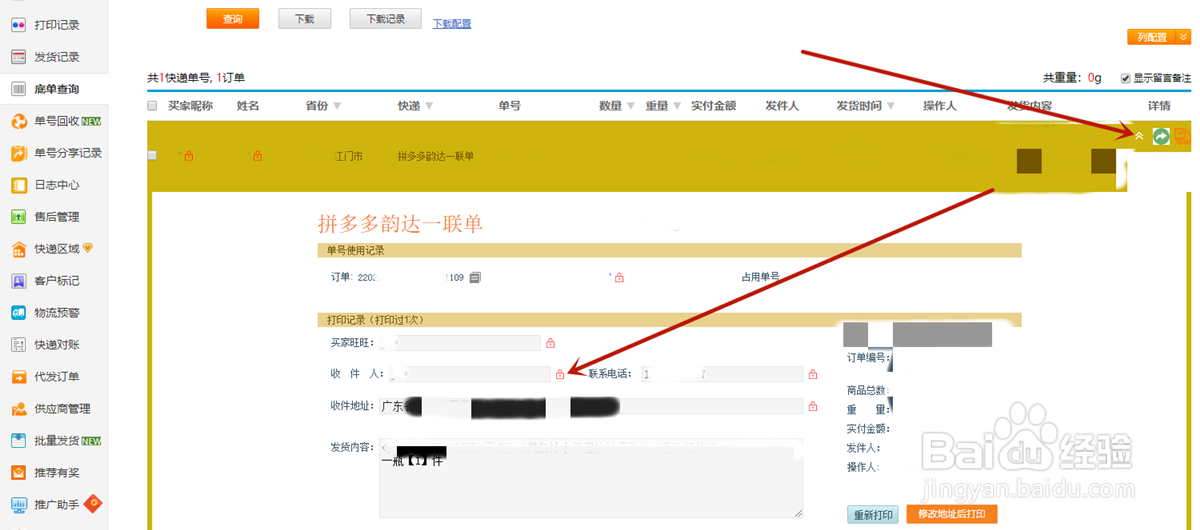Screen dimensions: 1200x530
Task: Click lock icon in 买家昵称 column of row
Action: (188, 156)
